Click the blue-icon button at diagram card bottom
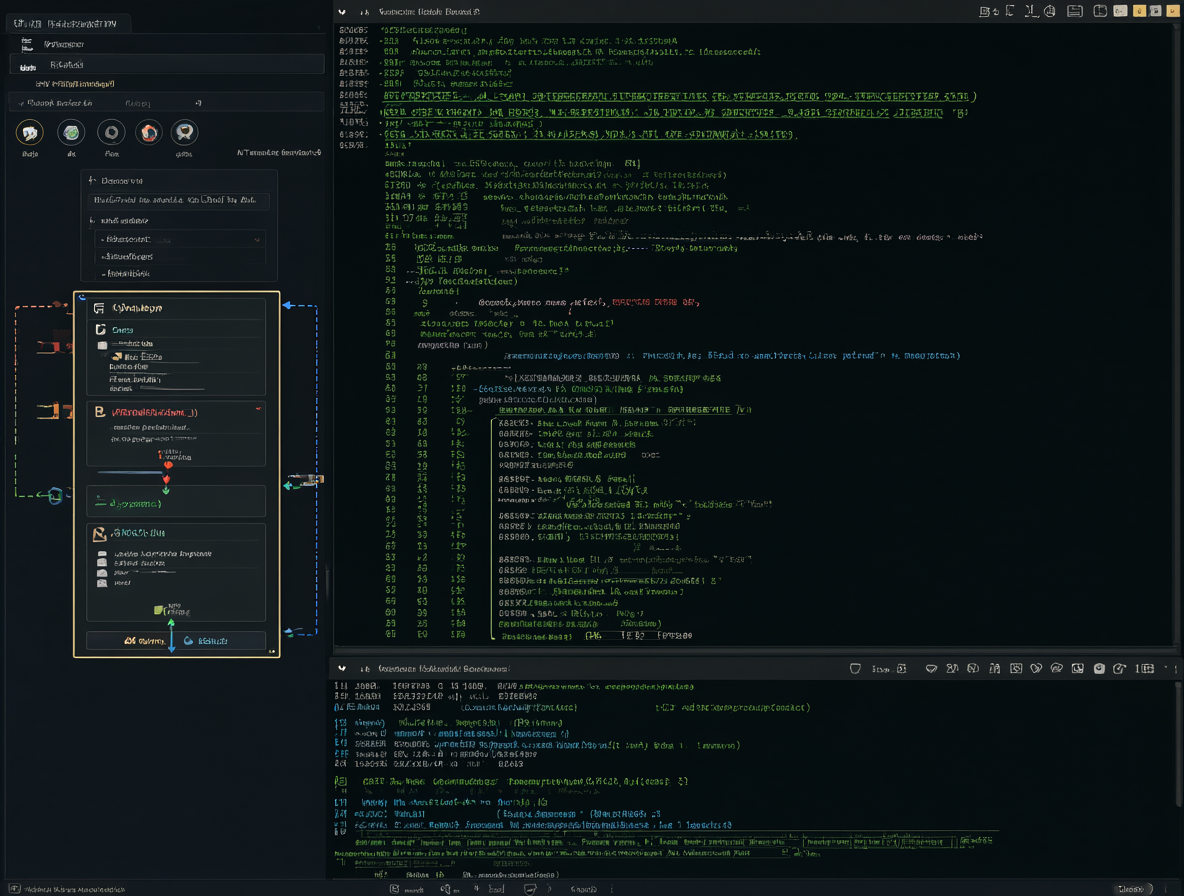This screenshot has height=896, width=1184. click(205, 641)
